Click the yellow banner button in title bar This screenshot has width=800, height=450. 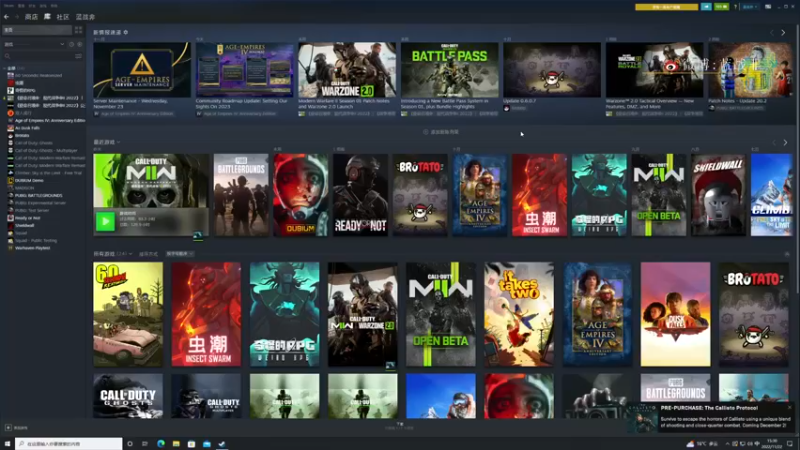pos(666,7)
